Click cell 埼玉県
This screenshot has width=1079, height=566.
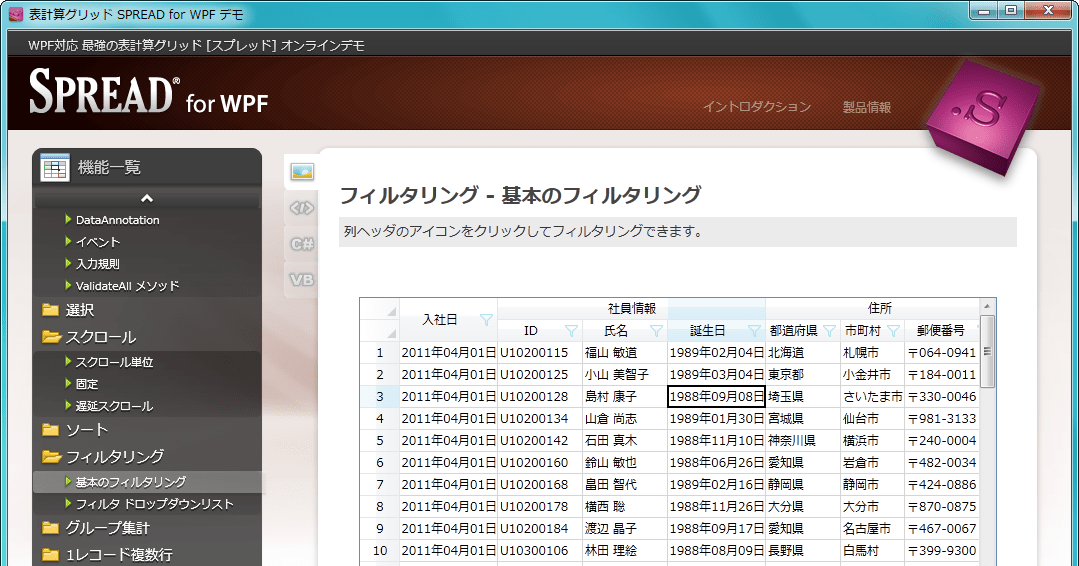(x=803, y=397)
